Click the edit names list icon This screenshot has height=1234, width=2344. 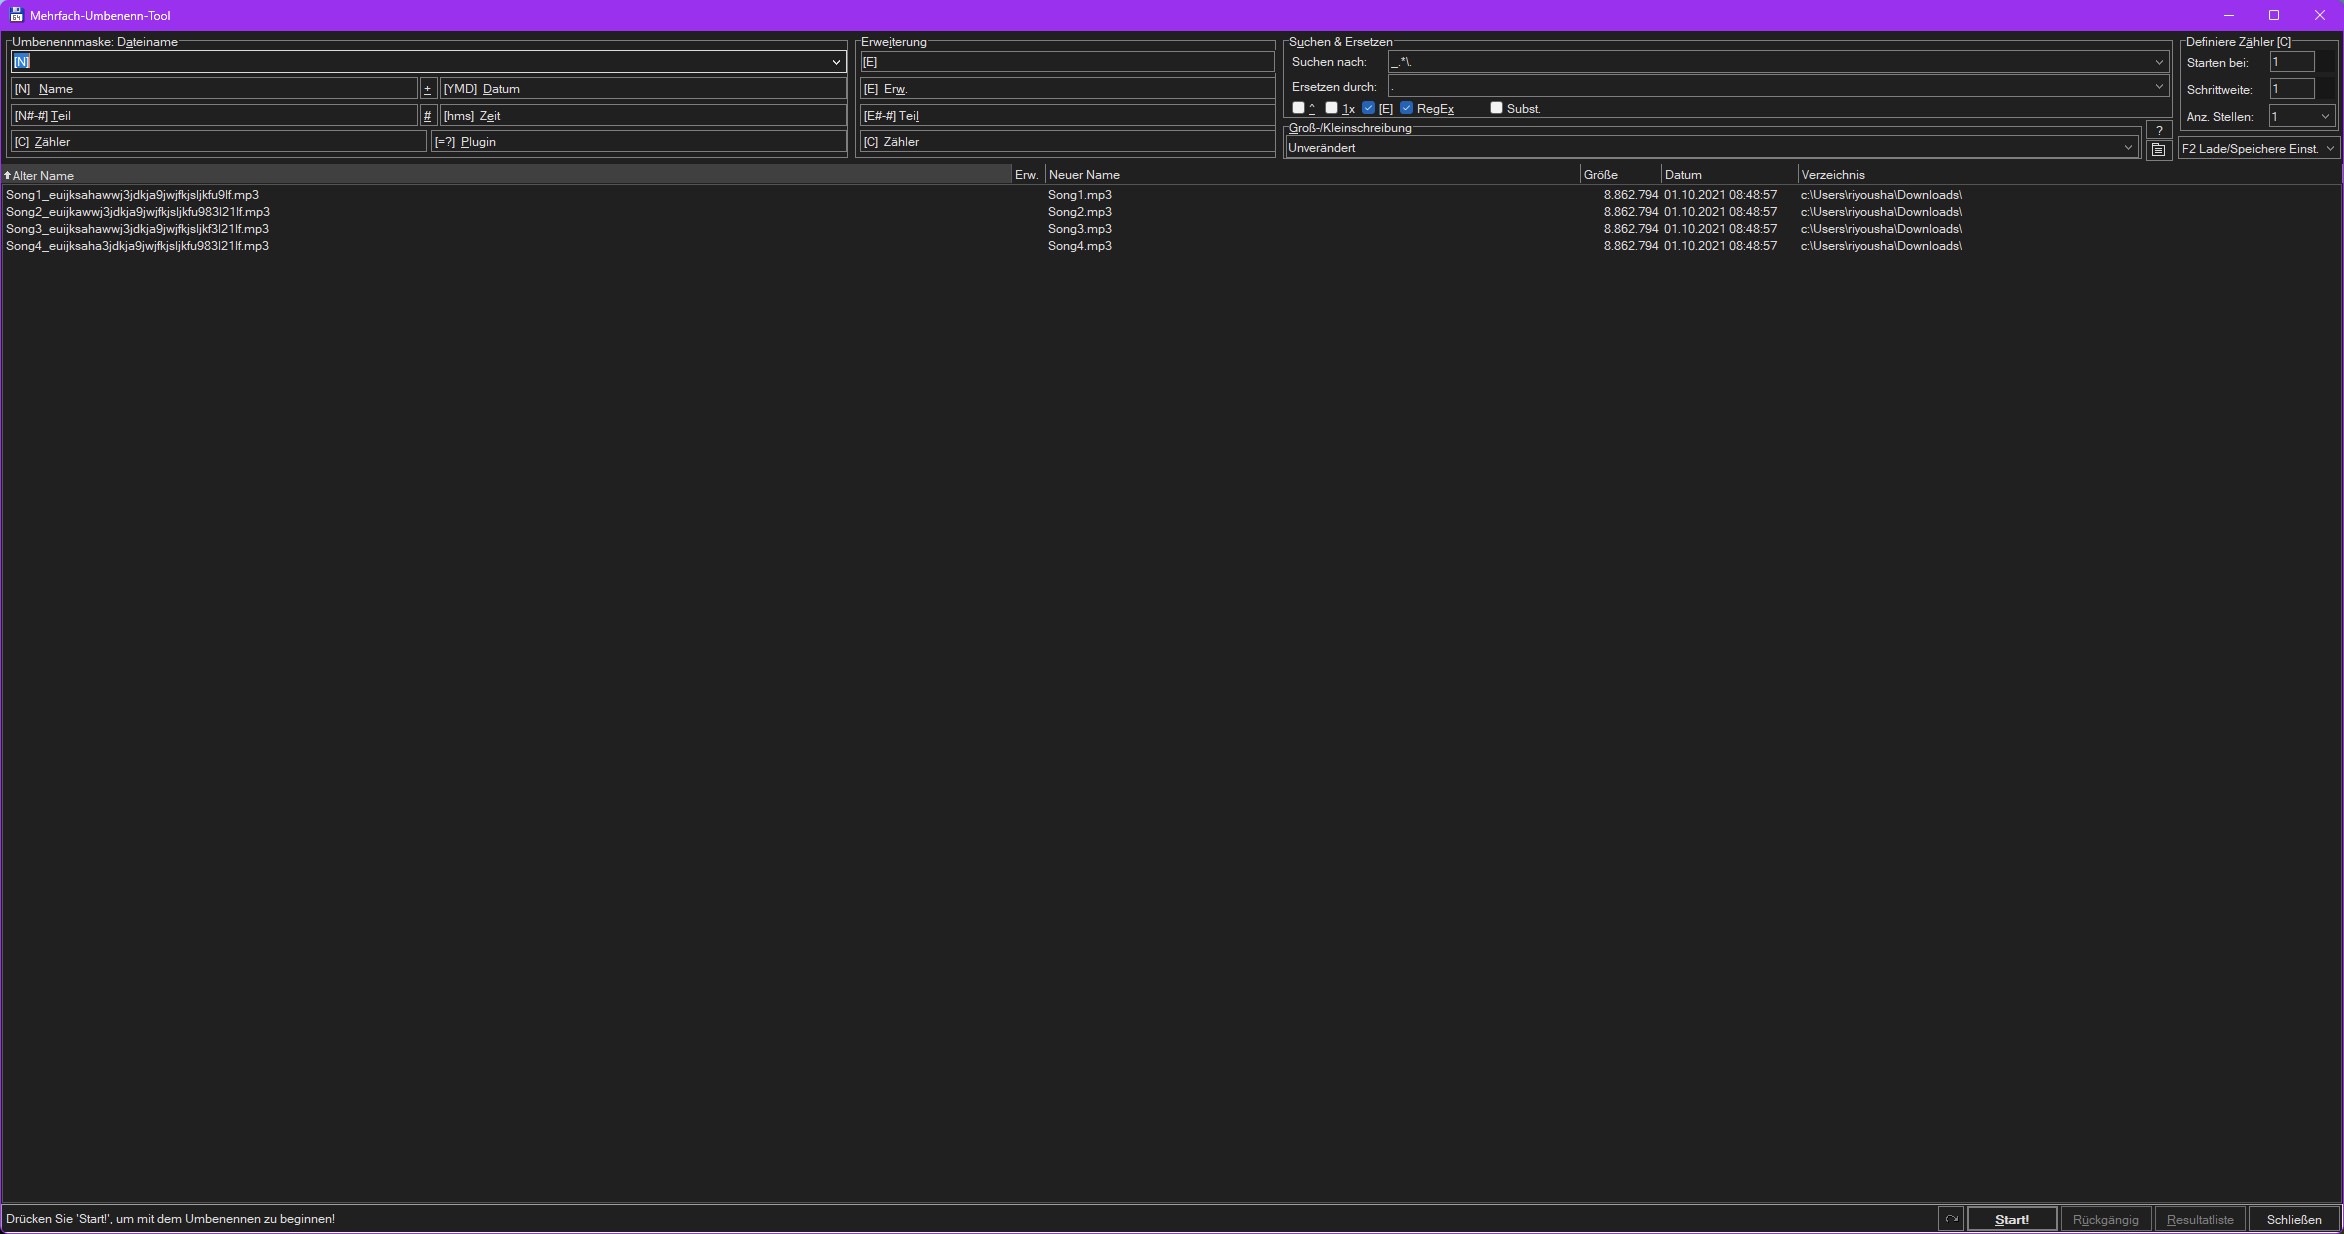[2158, 149]
